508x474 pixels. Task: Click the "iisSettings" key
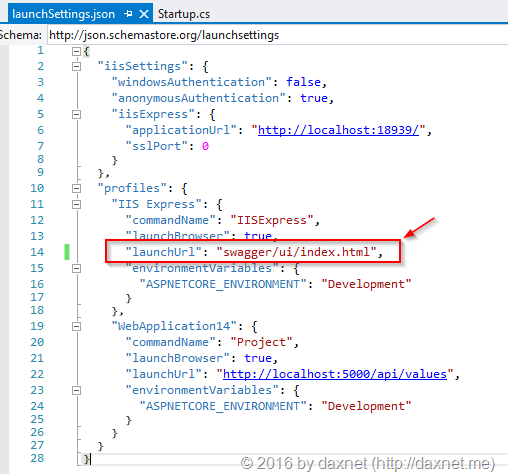(143, 66)
